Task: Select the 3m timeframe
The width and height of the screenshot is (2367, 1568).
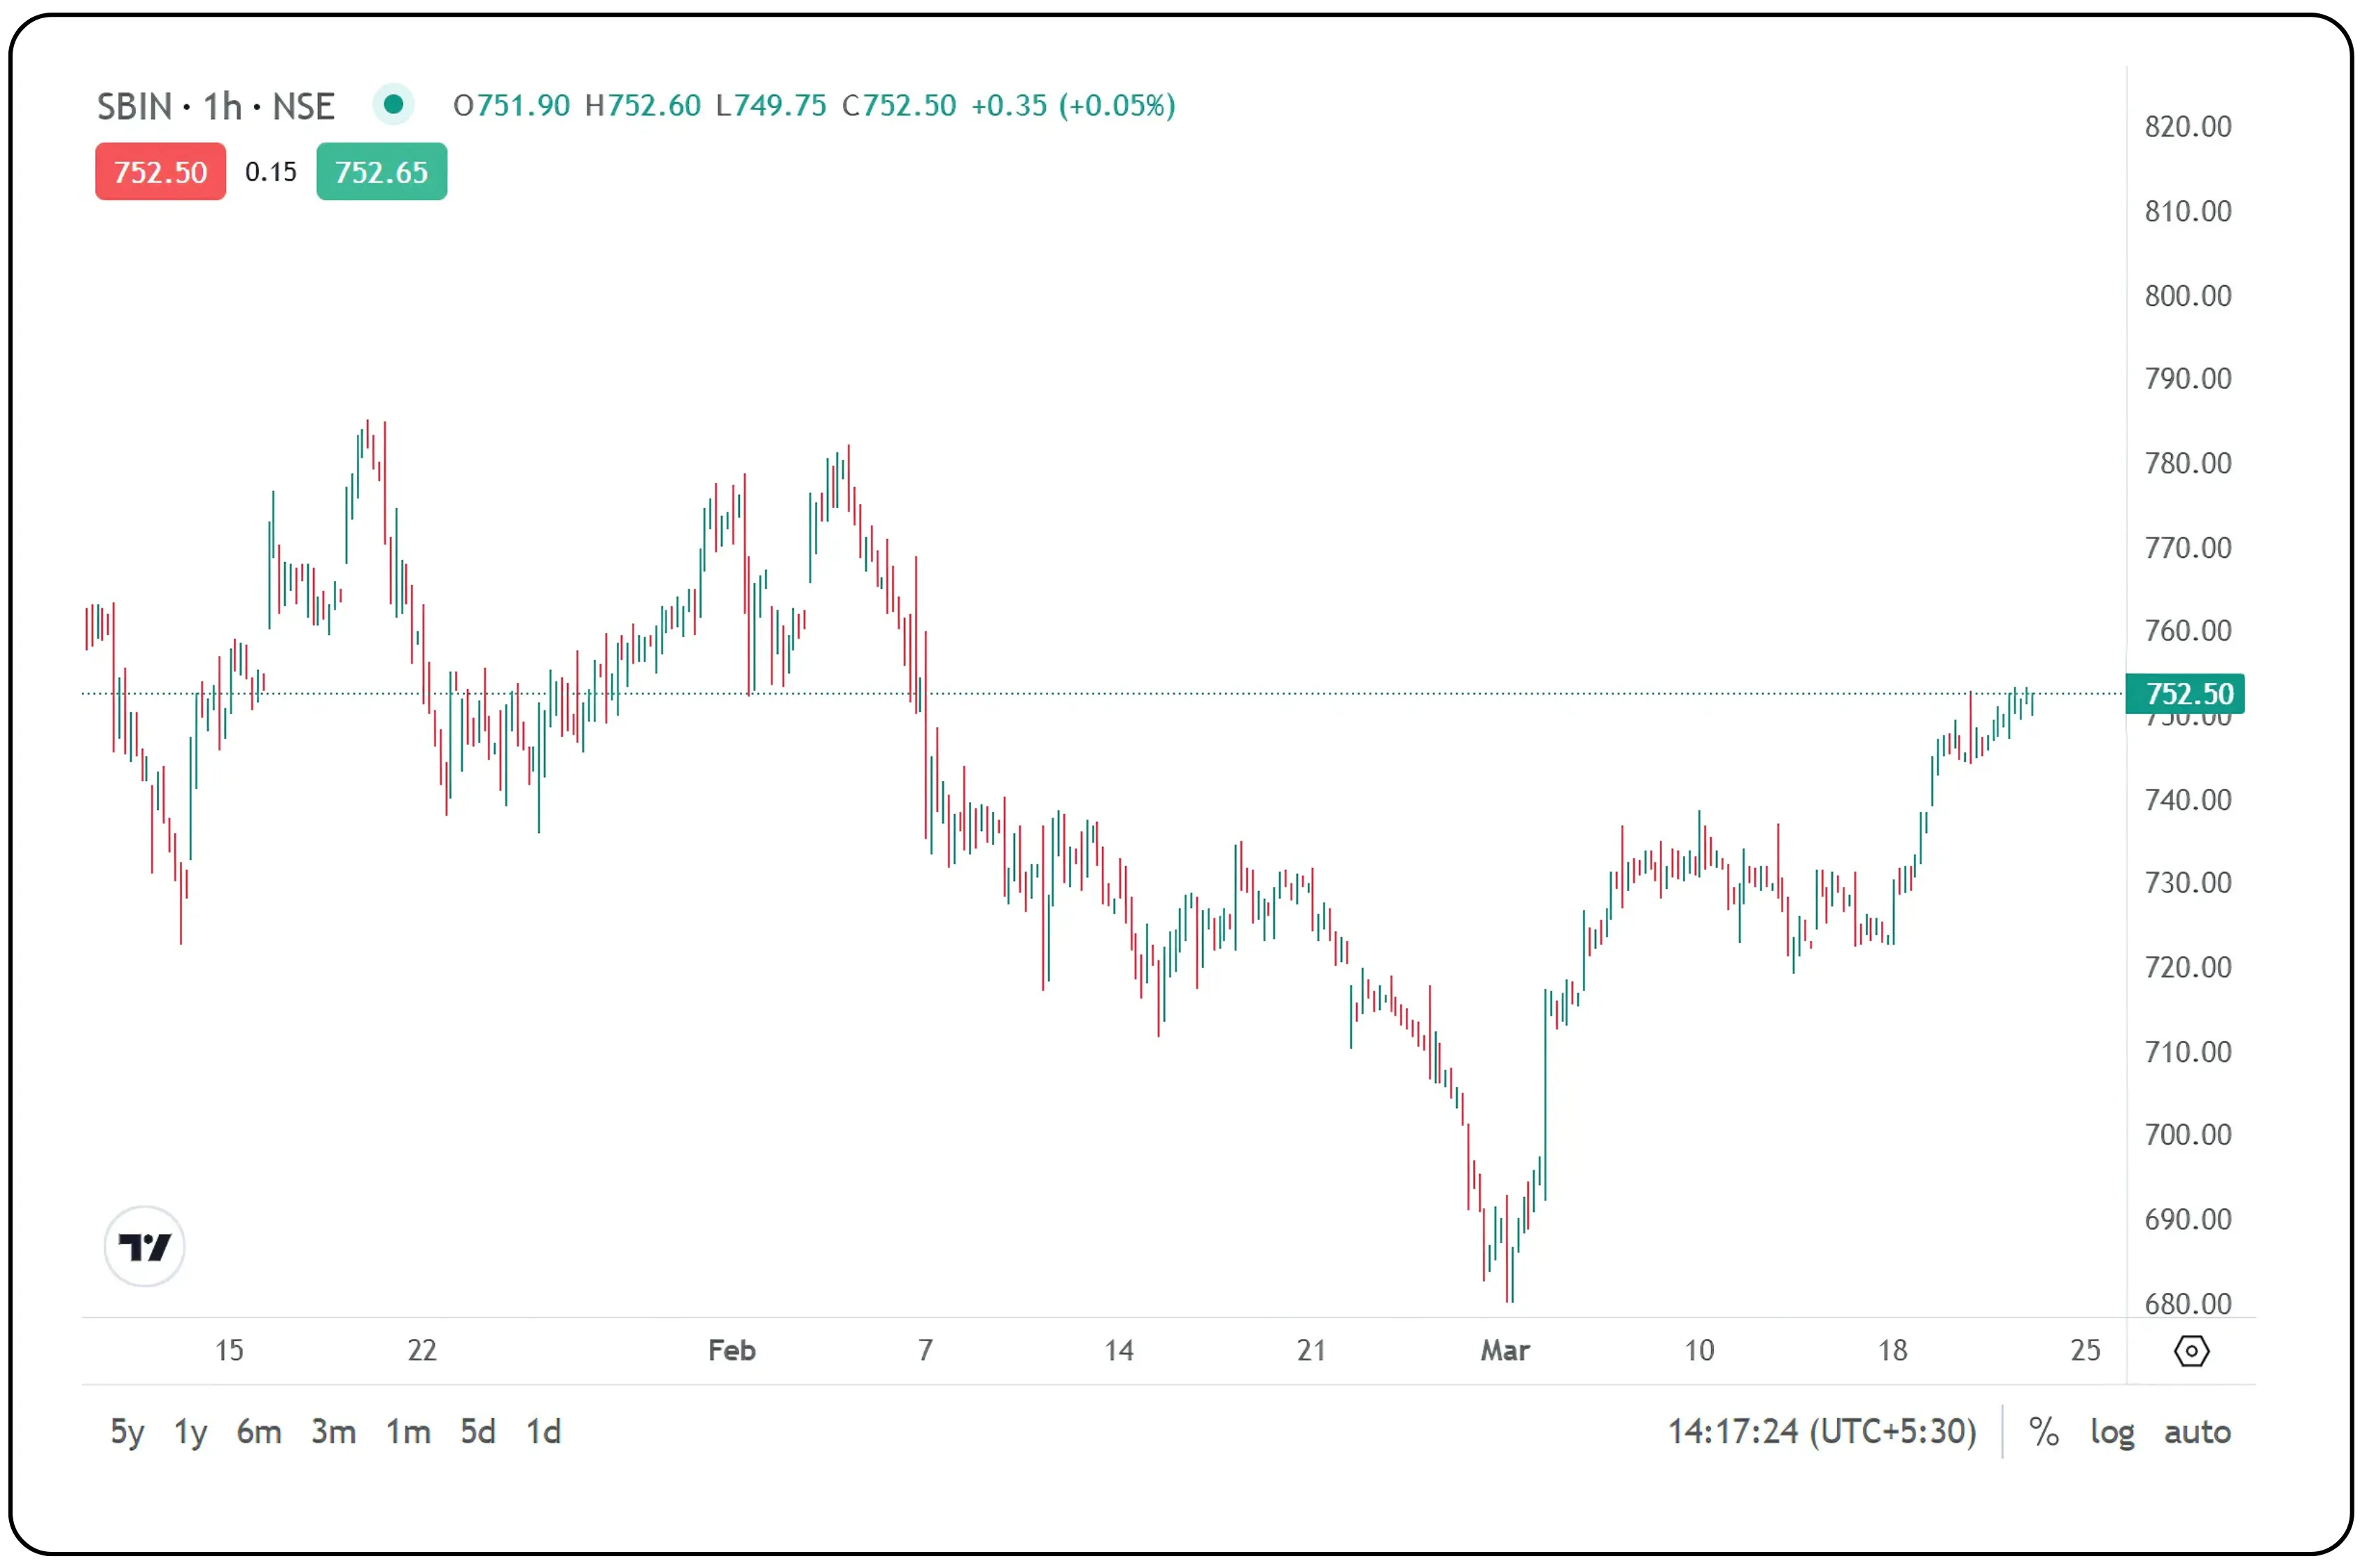Action: [333, 1432]
